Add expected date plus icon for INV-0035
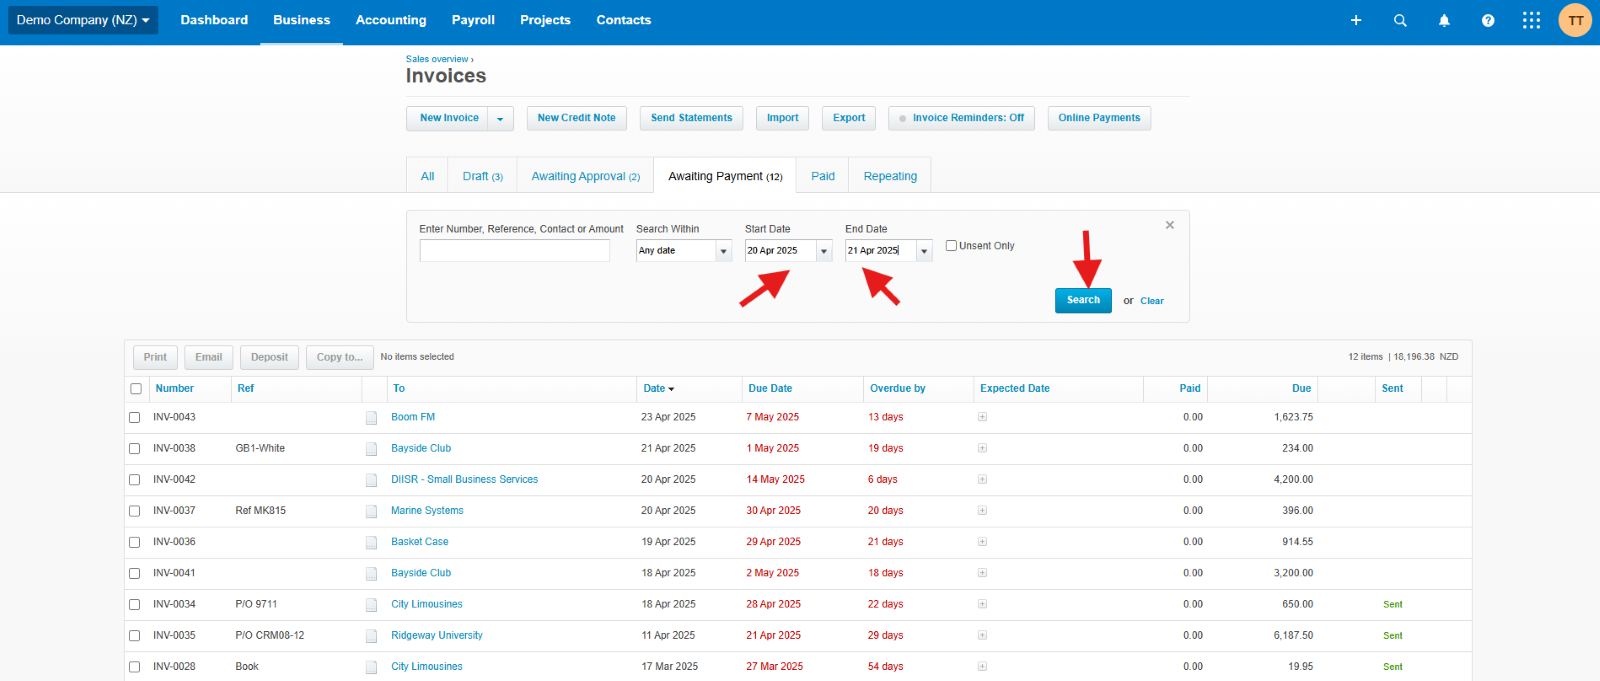The width and height of the screenshot is (1600, 681). click(982, 635)
